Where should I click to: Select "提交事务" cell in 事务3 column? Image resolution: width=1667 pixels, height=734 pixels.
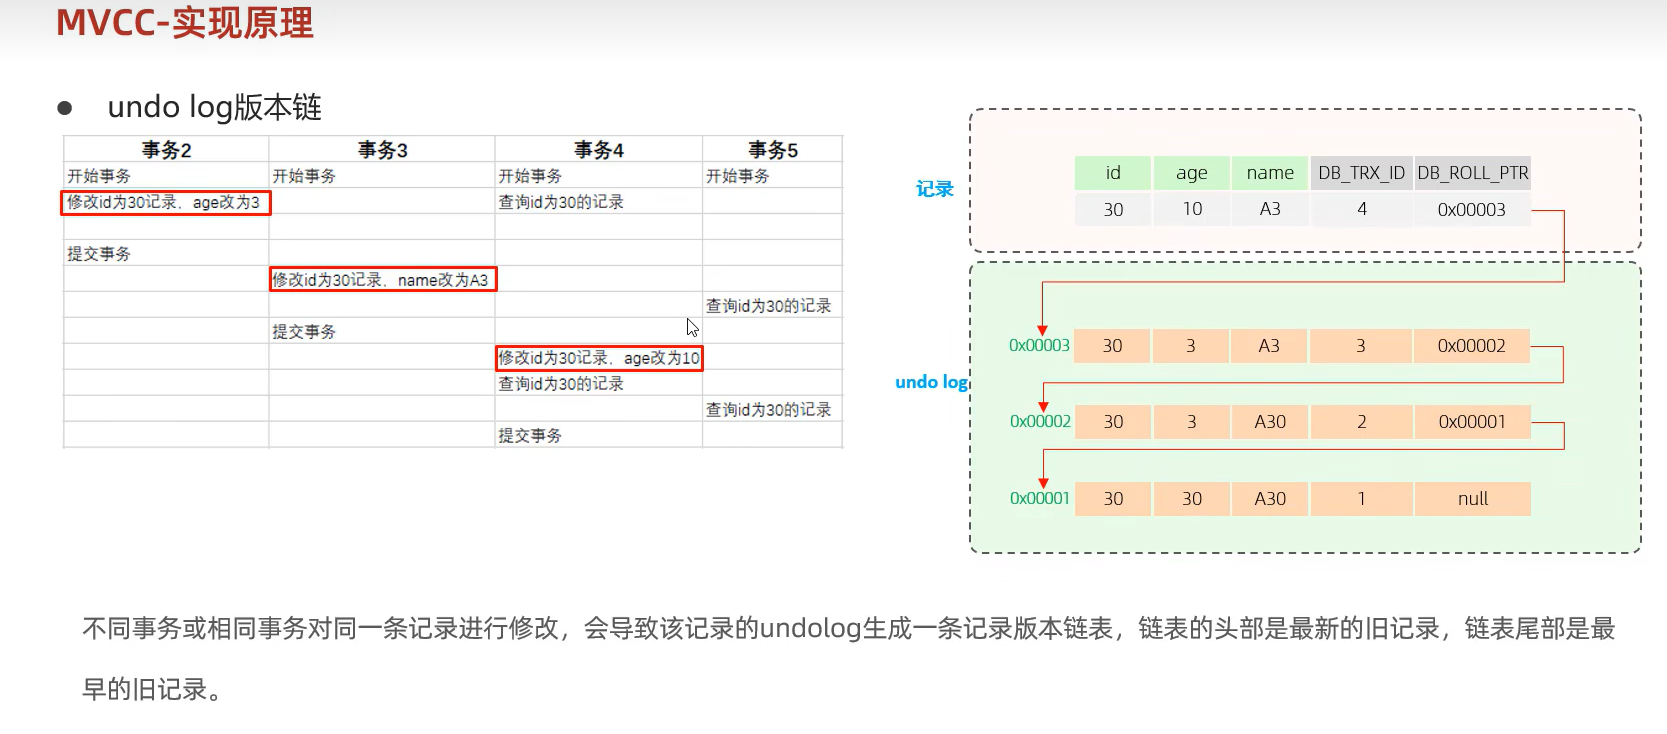click(382, 332)
